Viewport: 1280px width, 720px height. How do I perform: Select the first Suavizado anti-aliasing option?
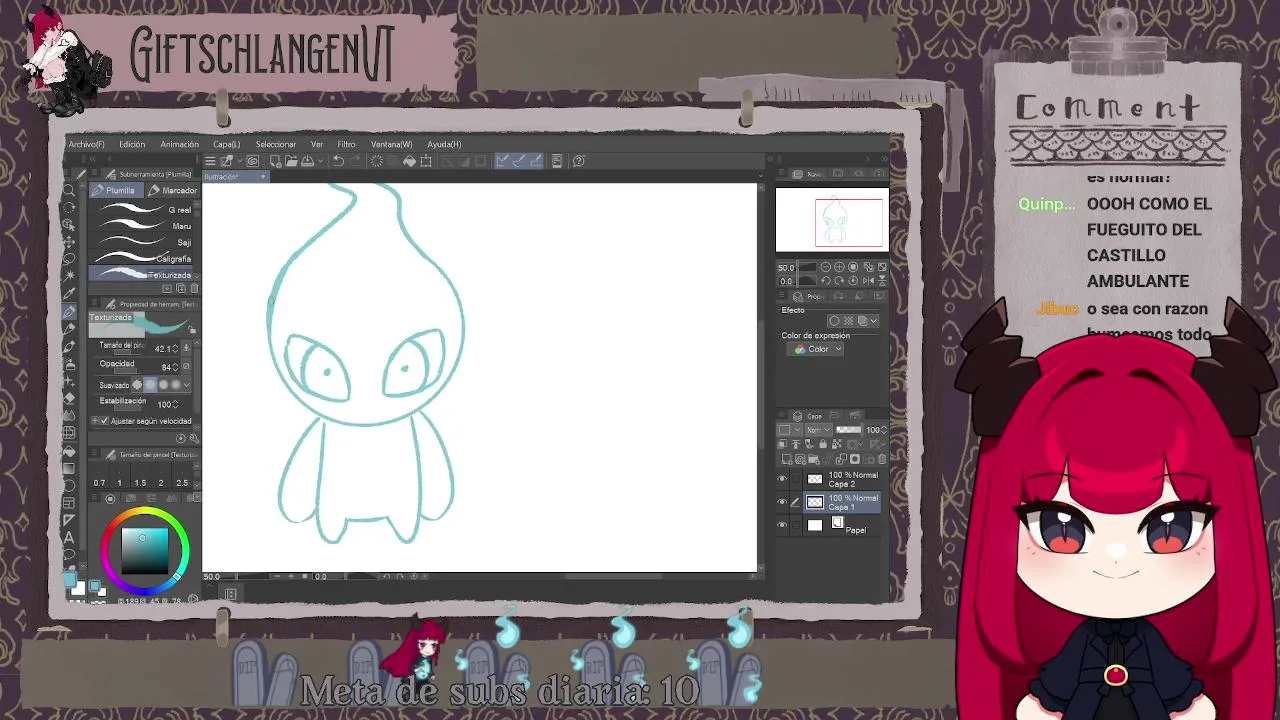[x=137, y=385]
